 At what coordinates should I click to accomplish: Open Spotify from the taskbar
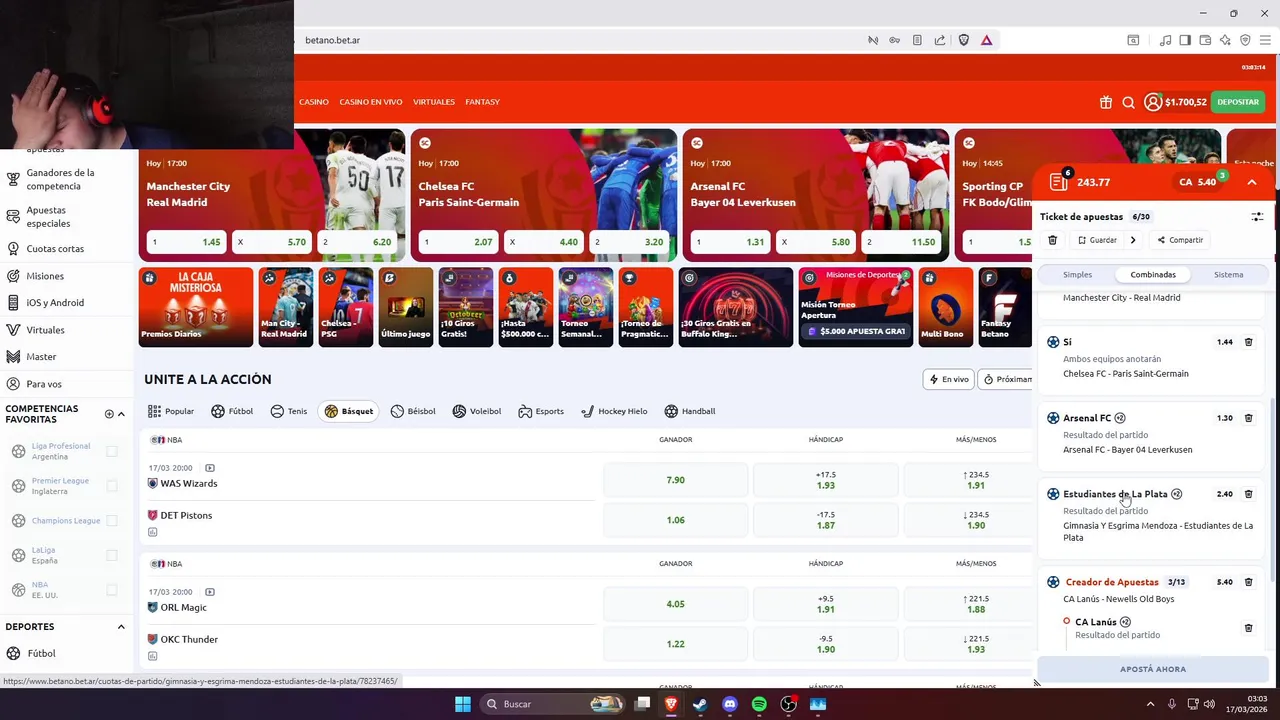pos(759,704)
